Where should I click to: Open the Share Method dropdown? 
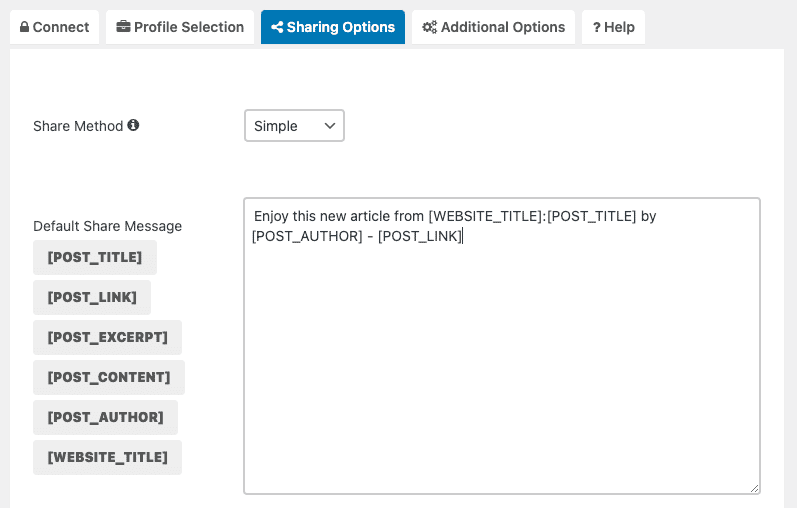point(294,126)
